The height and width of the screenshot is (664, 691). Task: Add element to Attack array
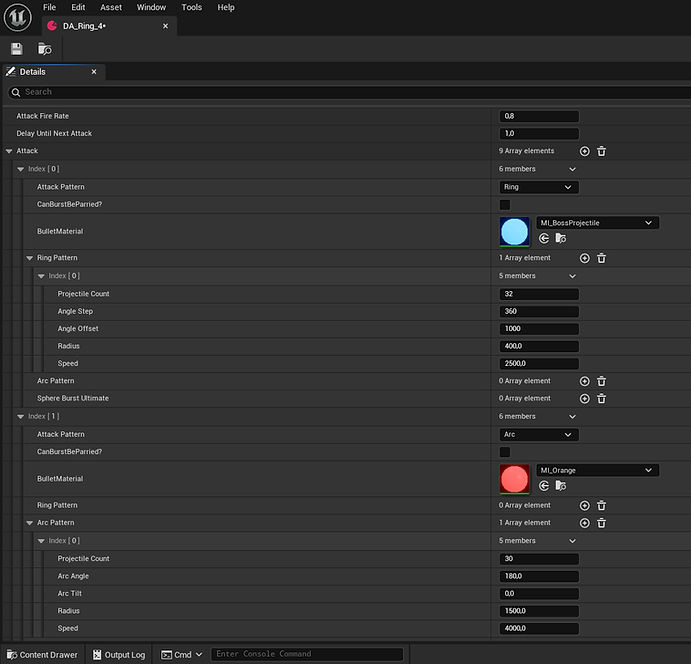pyautogui.click(x=584, y=151)
